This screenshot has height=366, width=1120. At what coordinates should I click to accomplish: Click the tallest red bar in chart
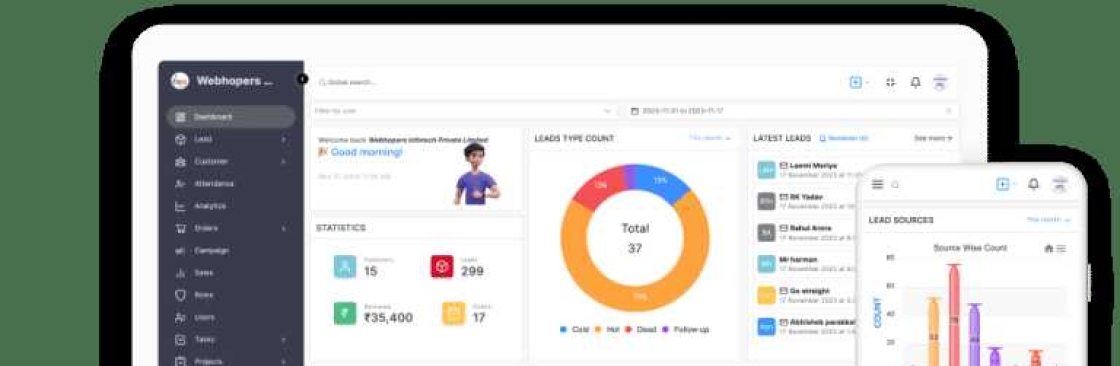pyautogui.click(x=954, y=315)
